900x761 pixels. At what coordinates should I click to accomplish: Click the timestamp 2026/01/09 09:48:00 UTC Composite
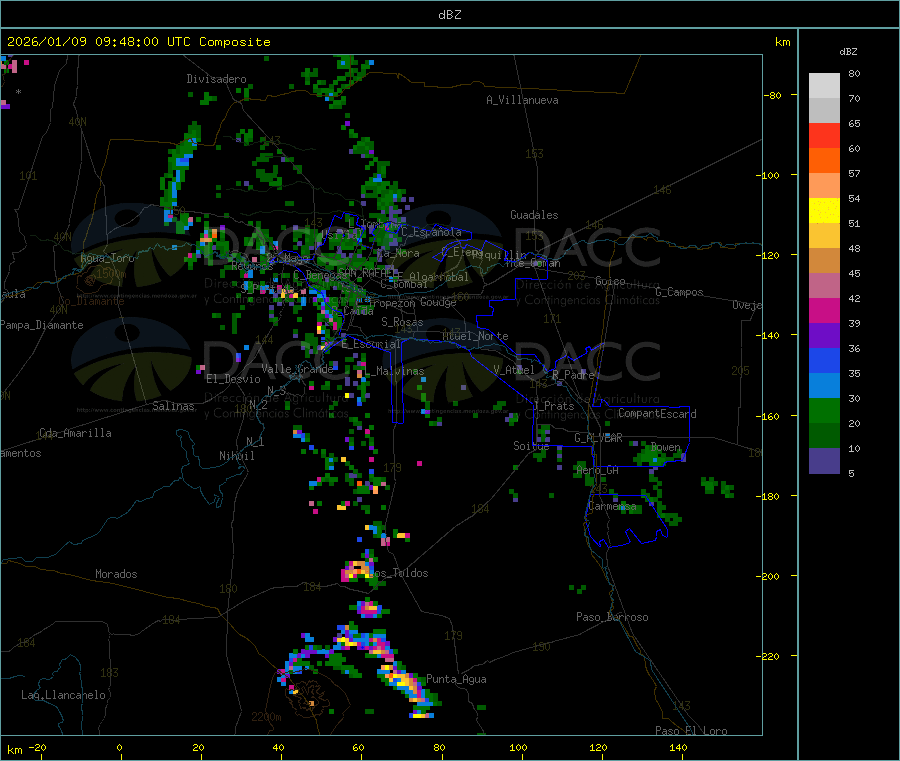(138, 42)
